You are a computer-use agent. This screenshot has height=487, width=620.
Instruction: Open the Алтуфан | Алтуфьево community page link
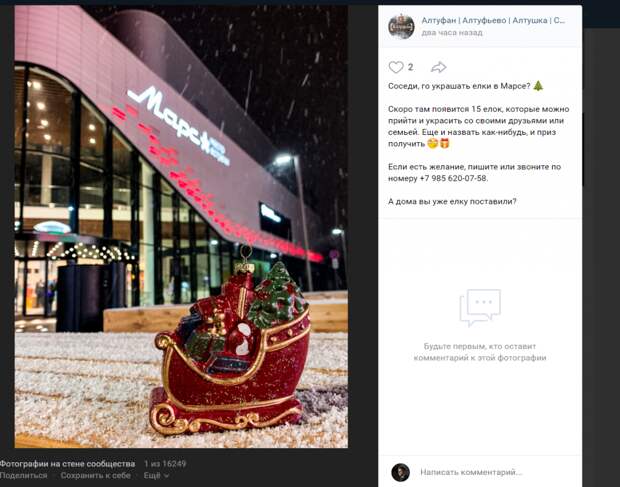click(x=493, y=20)
